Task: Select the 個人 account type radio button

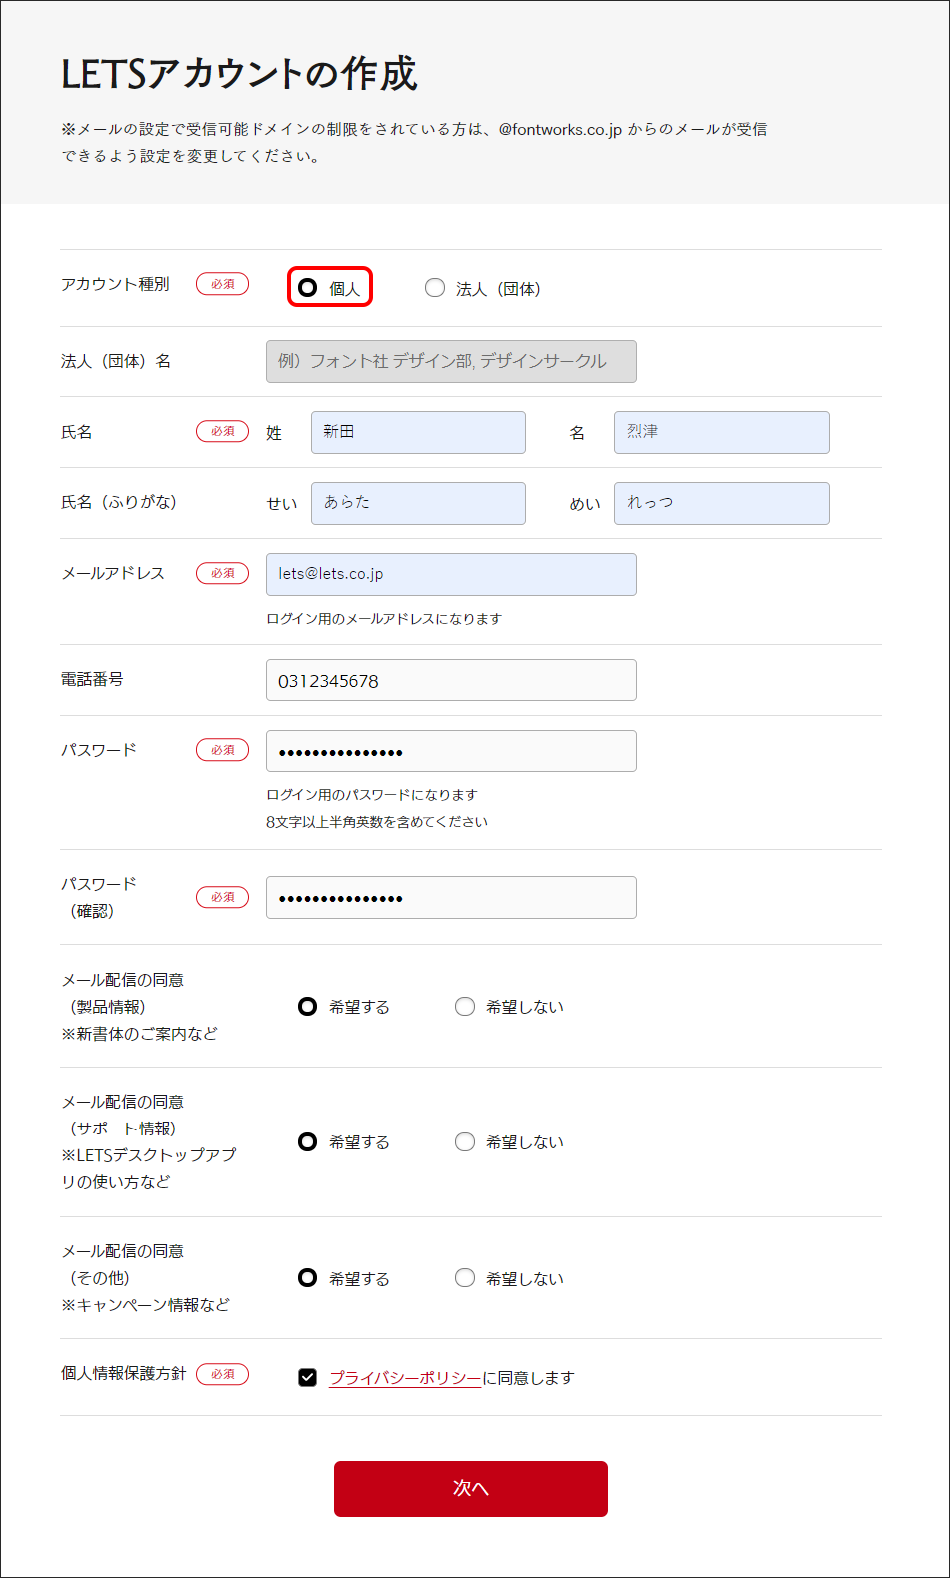Action: point(308,288)
